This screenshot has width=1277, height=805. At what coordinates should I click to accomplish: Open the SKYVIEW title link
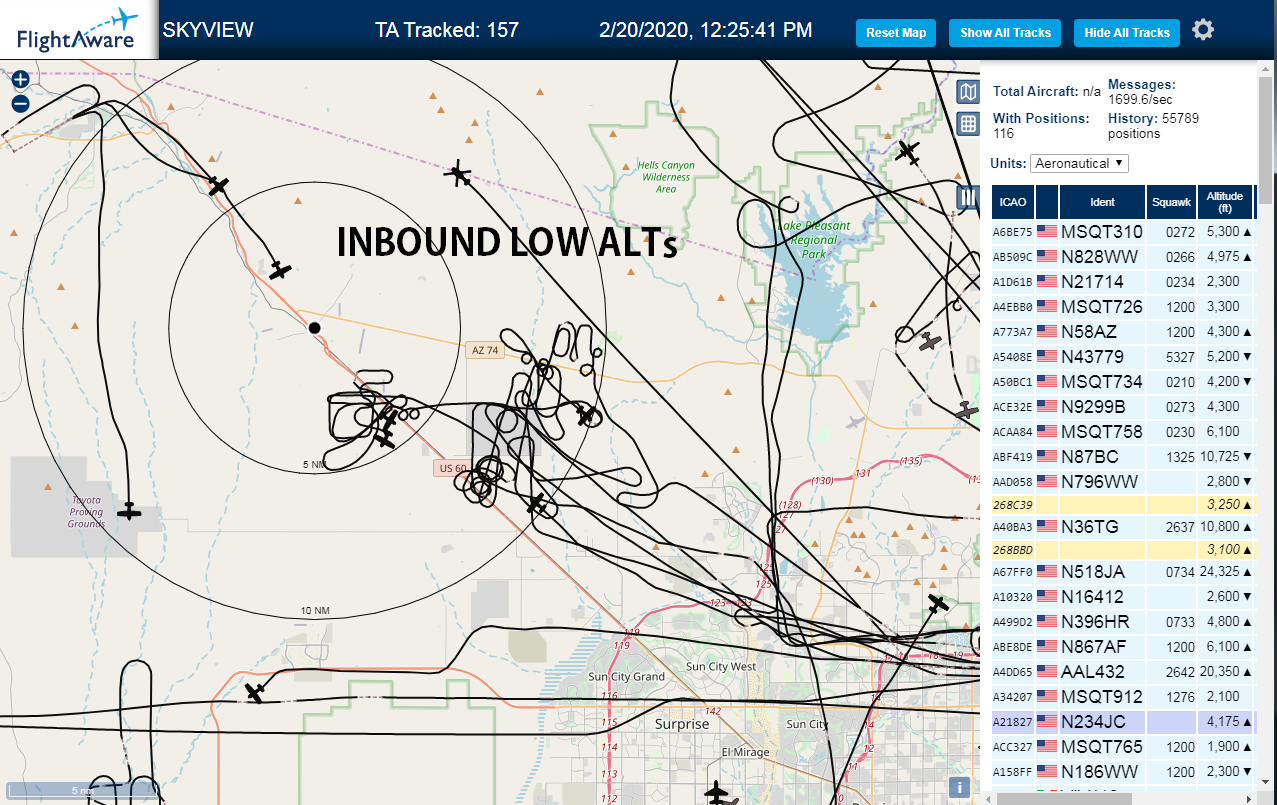pyautogui.click(x=208, y=30)
